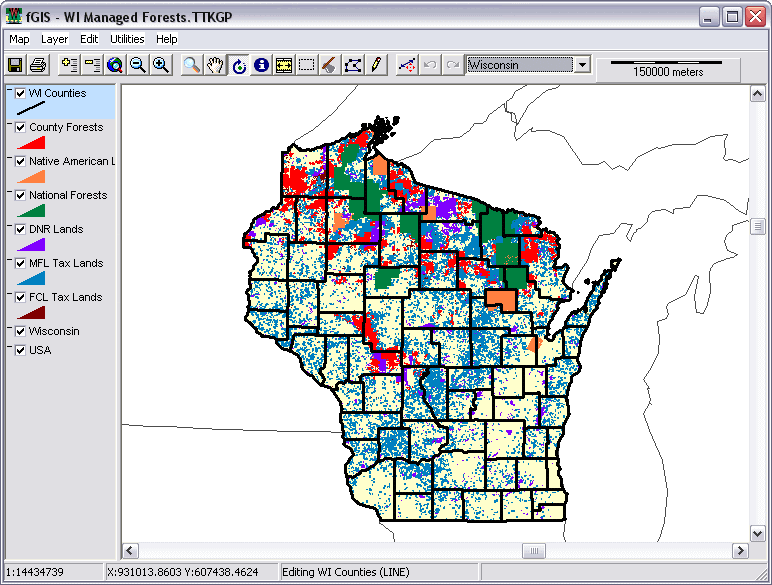Collapse the DNR Lands legend entry

[x=10, y=226]
